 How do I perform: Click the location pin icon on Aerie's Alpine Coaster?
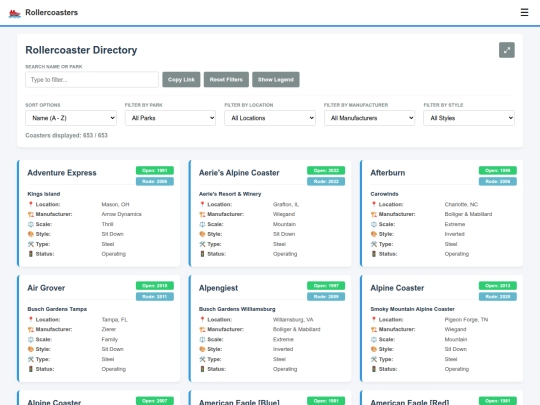point(202,204)
